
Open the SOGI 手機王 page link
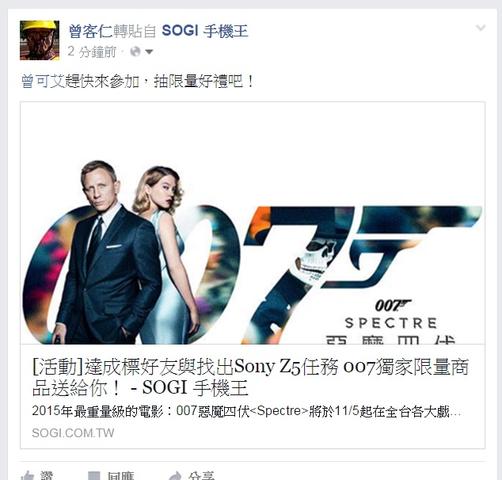[x=205, y=31]
